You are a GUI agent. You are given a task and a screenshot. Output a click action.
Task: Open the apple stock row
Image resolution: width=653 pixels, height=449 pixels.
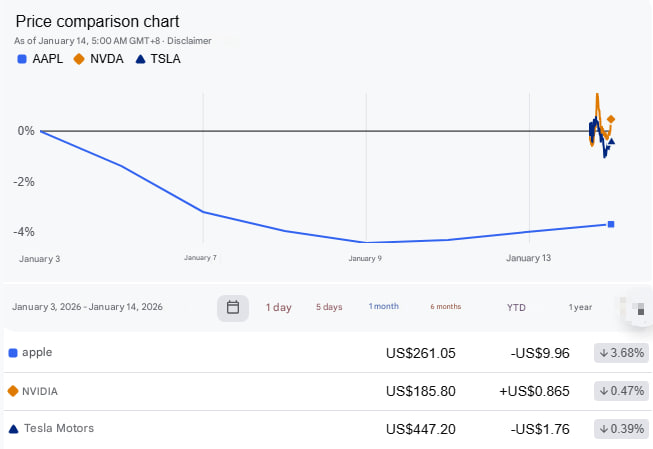[x=326, y=353]
